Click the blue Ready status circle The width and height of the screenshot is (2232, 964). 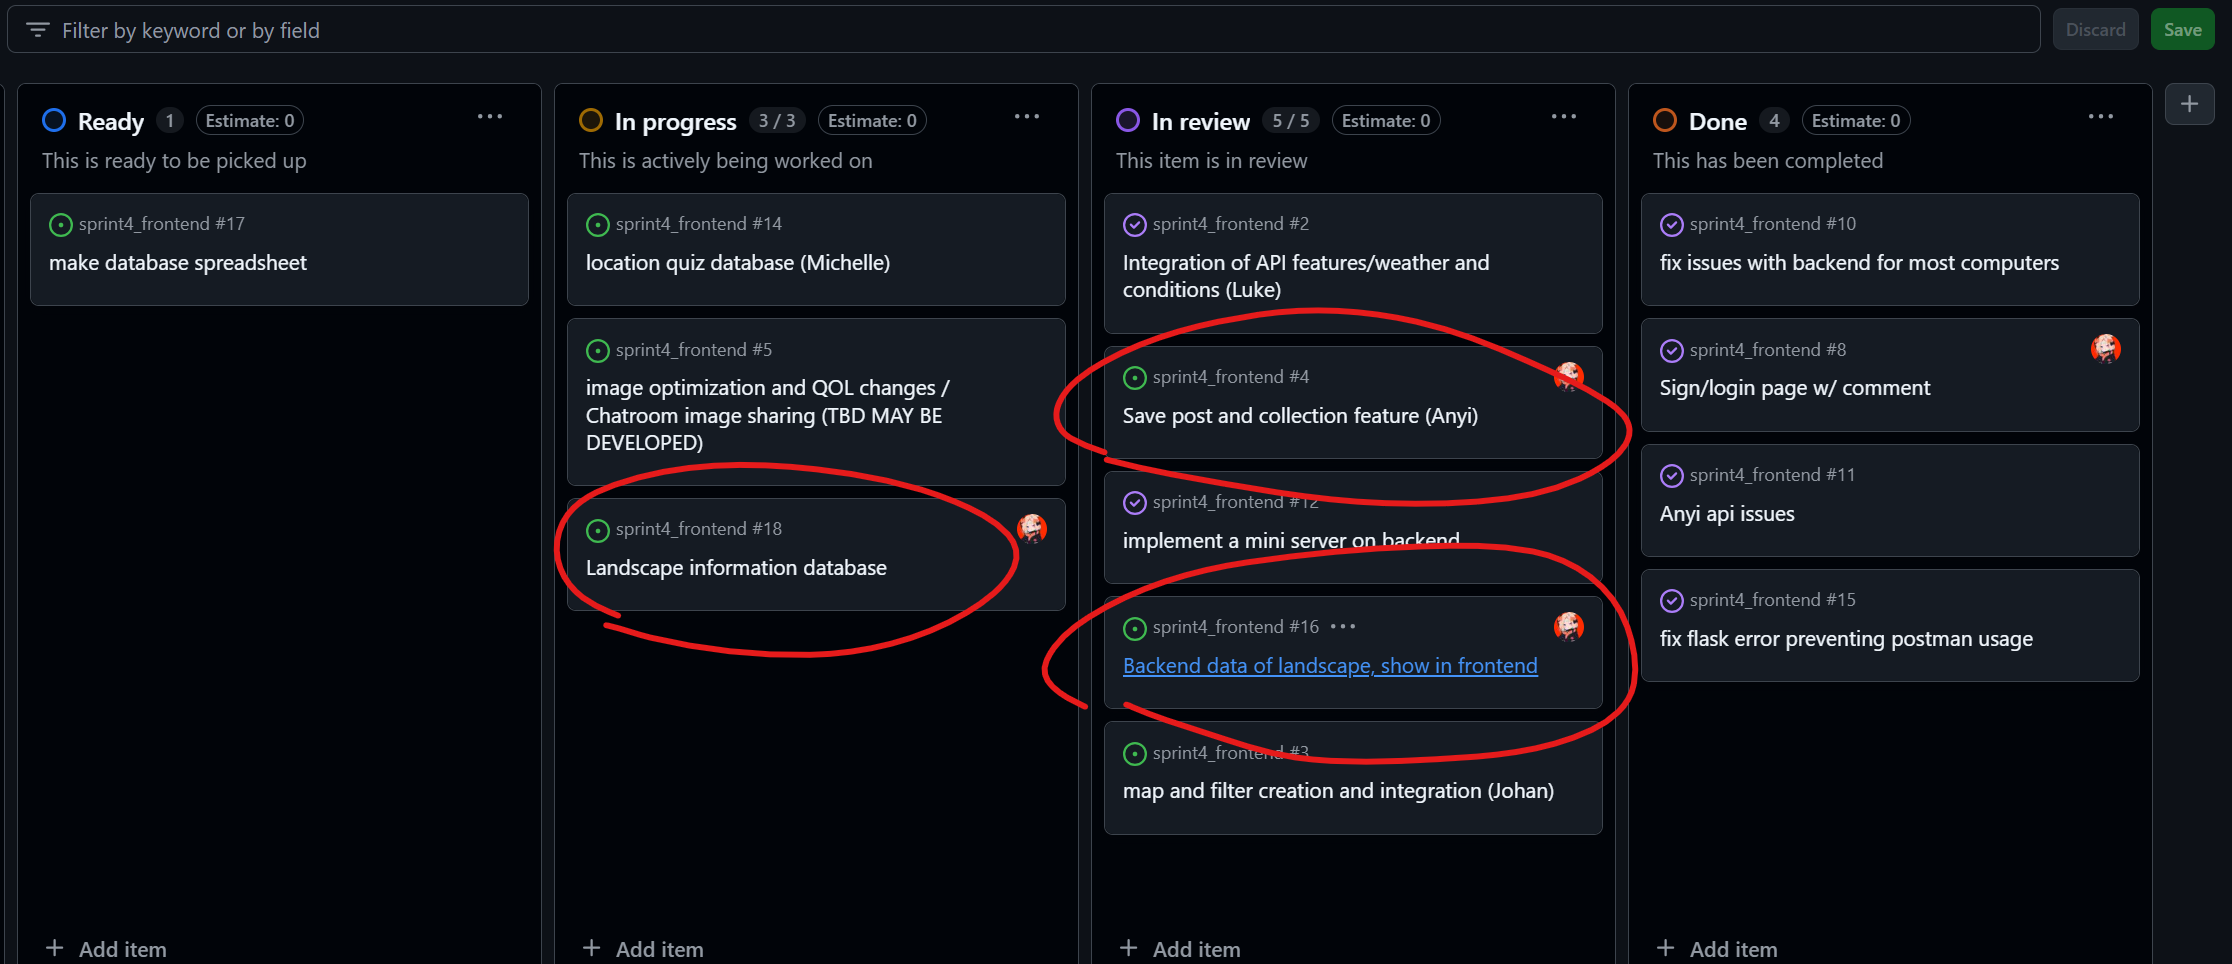tap(54, 121)
